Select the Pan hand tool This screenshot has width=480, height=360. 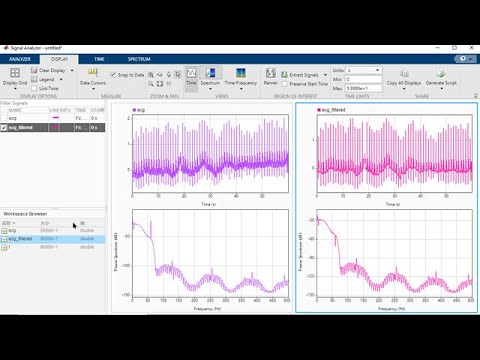[169, 84]
